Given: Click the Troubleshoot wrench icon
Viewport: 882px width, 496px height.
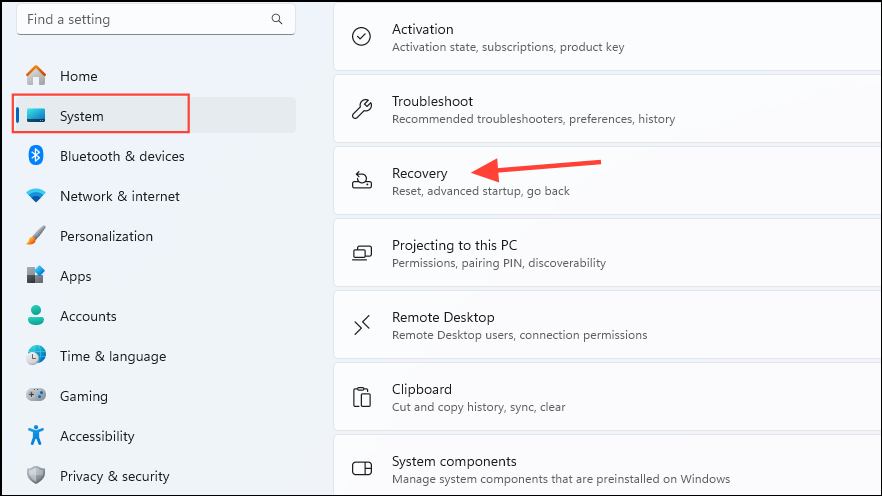Looking at the screenshot, I should (x=362, y=109).
